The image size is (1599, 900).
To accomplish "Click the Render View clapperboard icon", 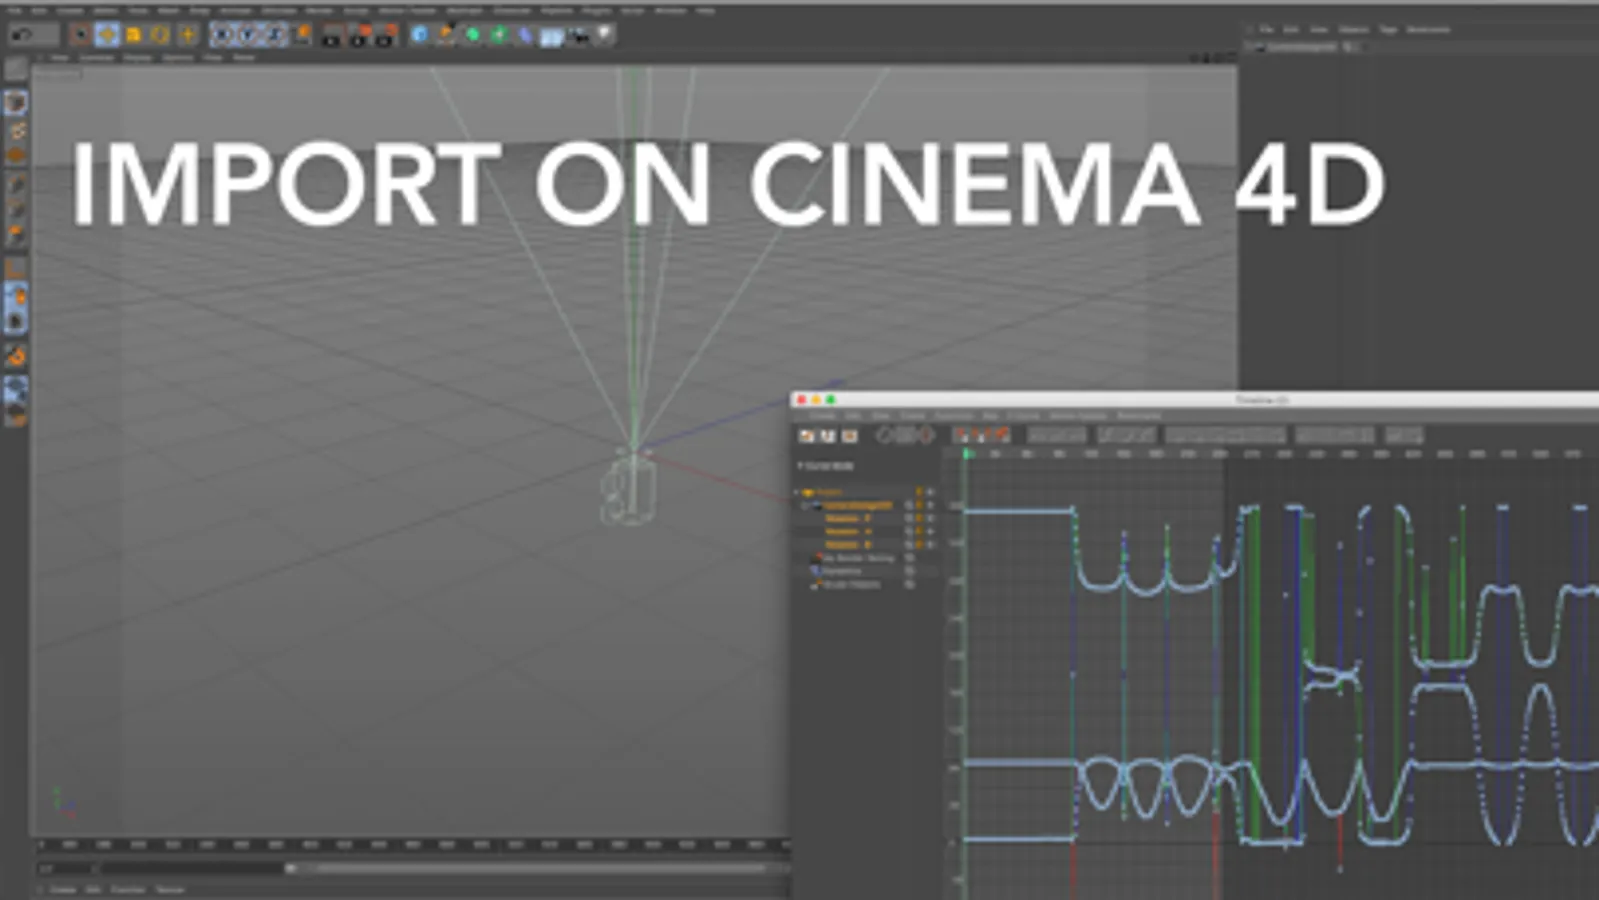I will pyautogui.click(x=331, y=35).
